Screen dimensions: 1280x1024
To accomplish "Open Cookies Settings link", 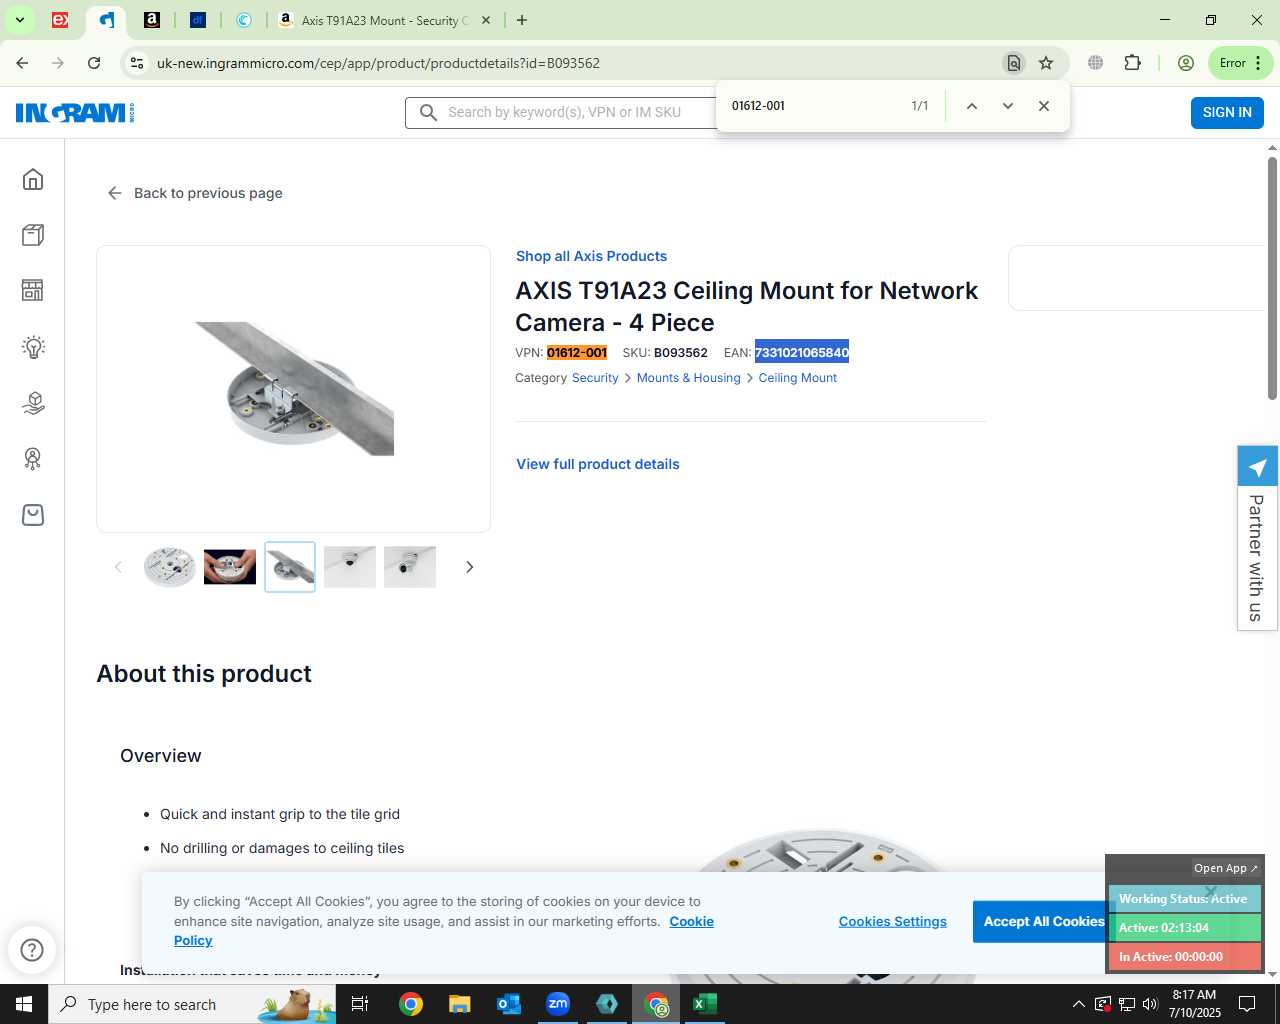I will click(893, 922).
